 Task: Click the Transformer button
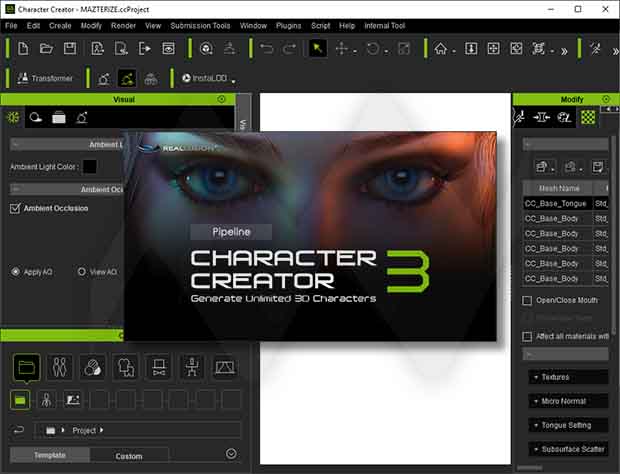click(x=45, y=78)
